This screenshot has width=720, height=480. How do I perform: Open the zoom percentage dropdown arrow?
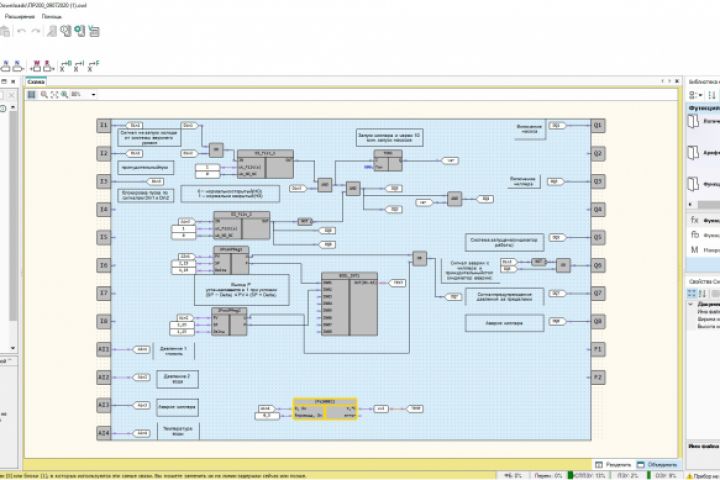(x=93, y=95)
